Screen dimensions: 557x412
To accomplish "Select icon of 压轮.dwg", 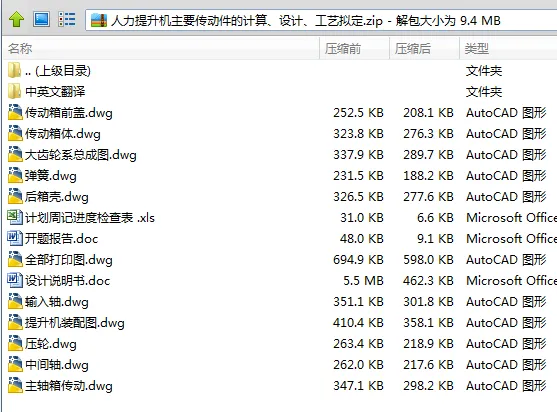I will click(x=15, y=343).
